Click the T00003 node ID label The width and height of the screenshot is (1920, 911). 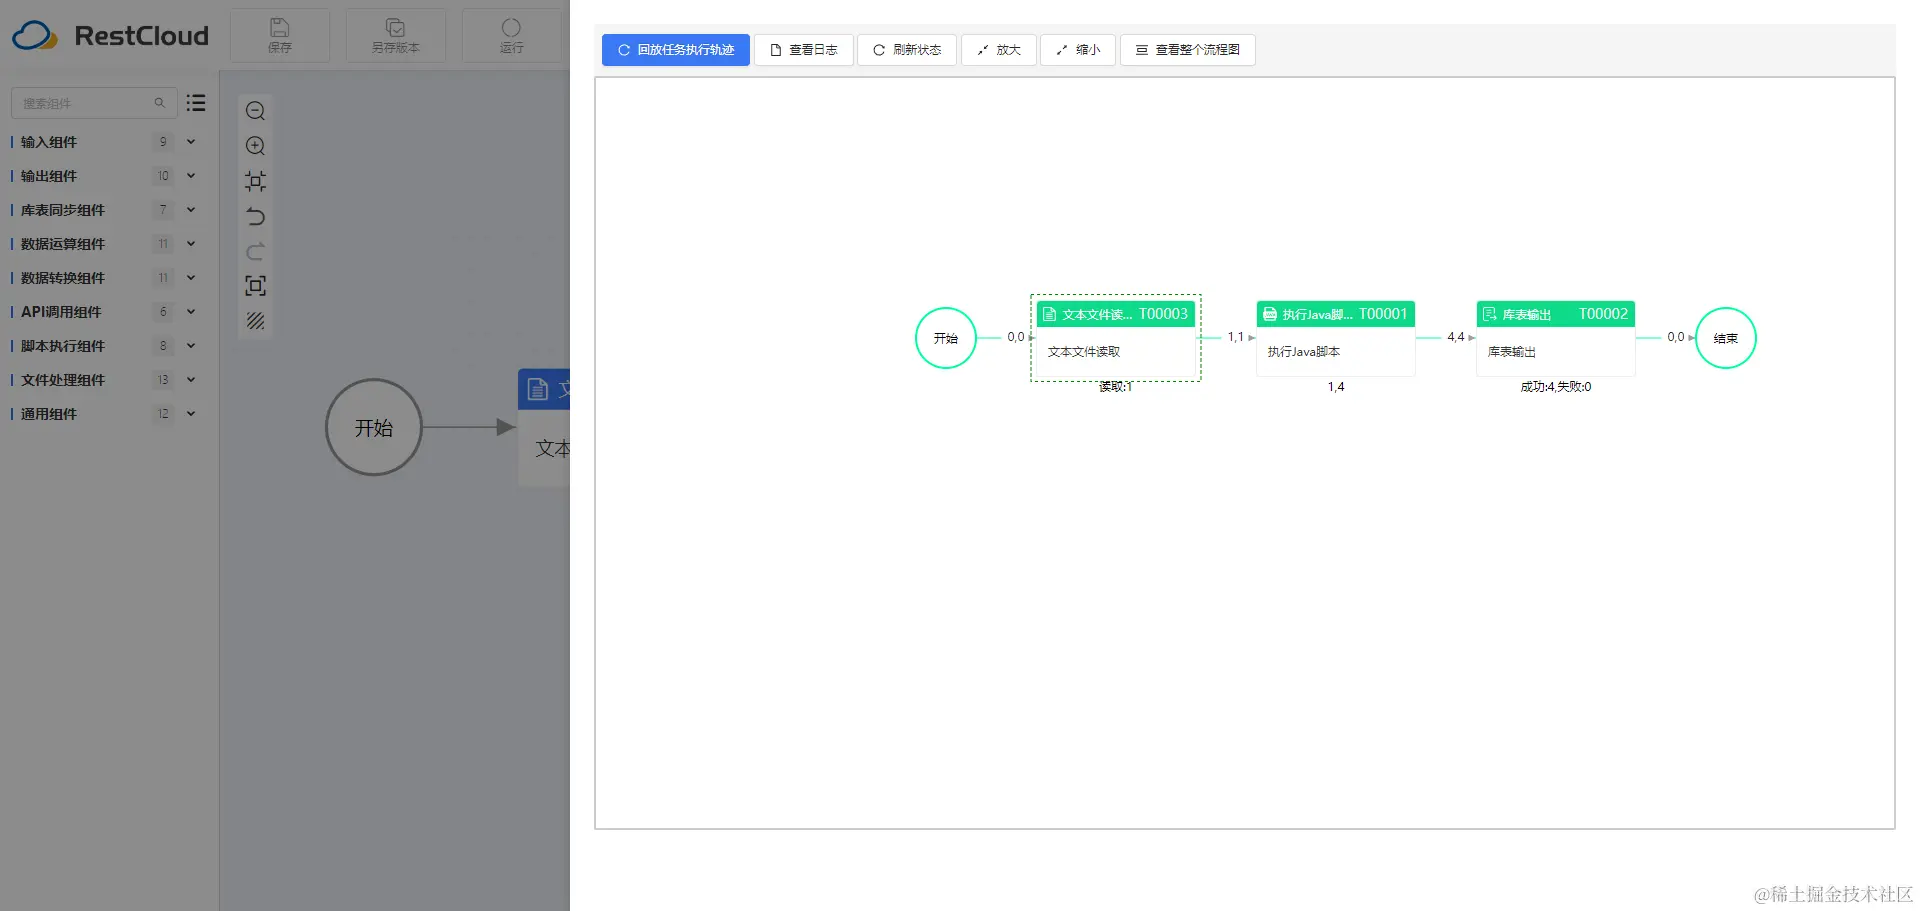pyautogui.click(x=1163, y=314)
